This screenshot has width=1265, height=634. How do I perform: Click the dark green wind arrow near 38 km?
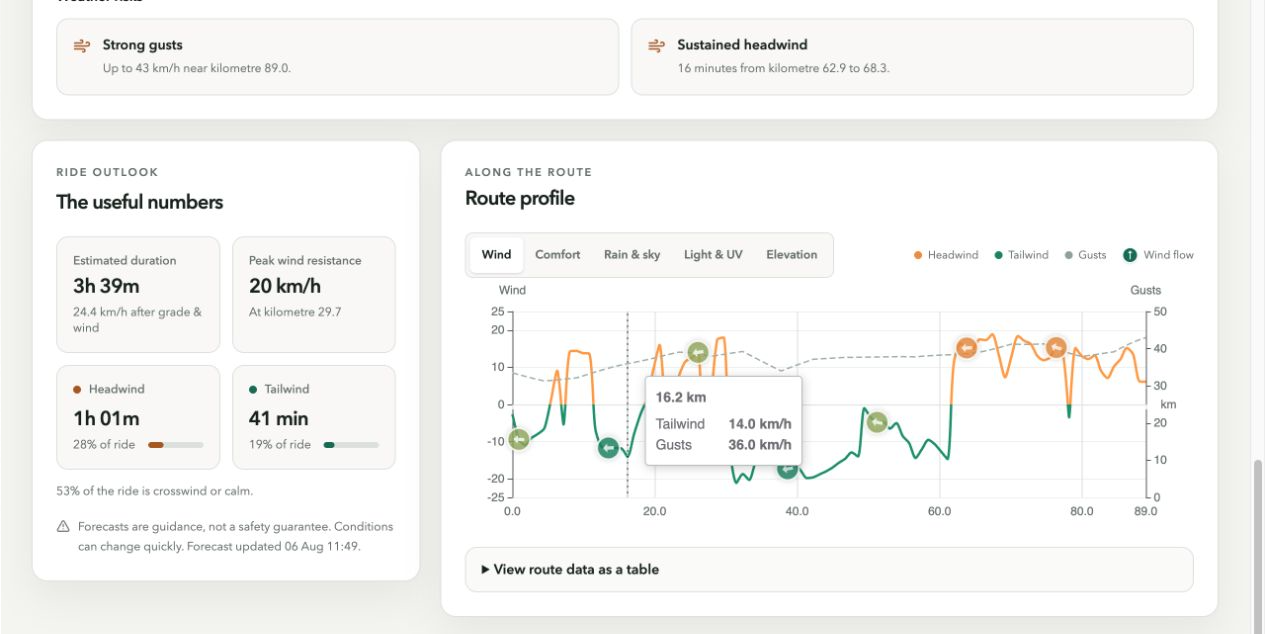787,469
